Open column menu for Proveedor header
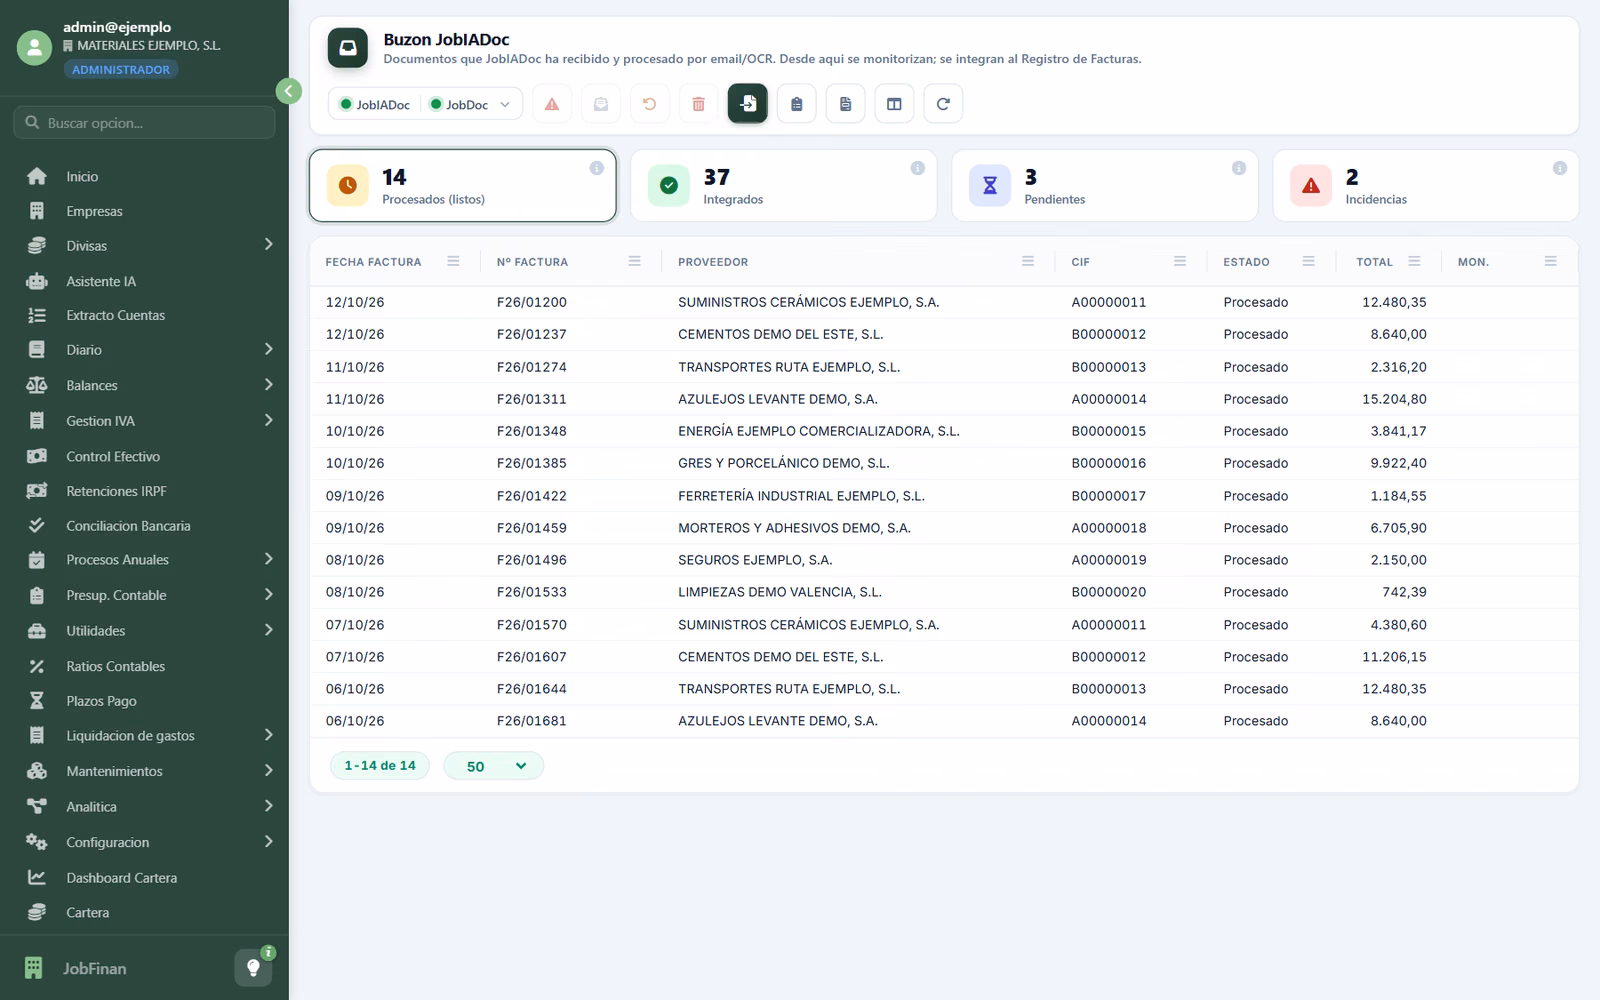 pos(1028,261)
